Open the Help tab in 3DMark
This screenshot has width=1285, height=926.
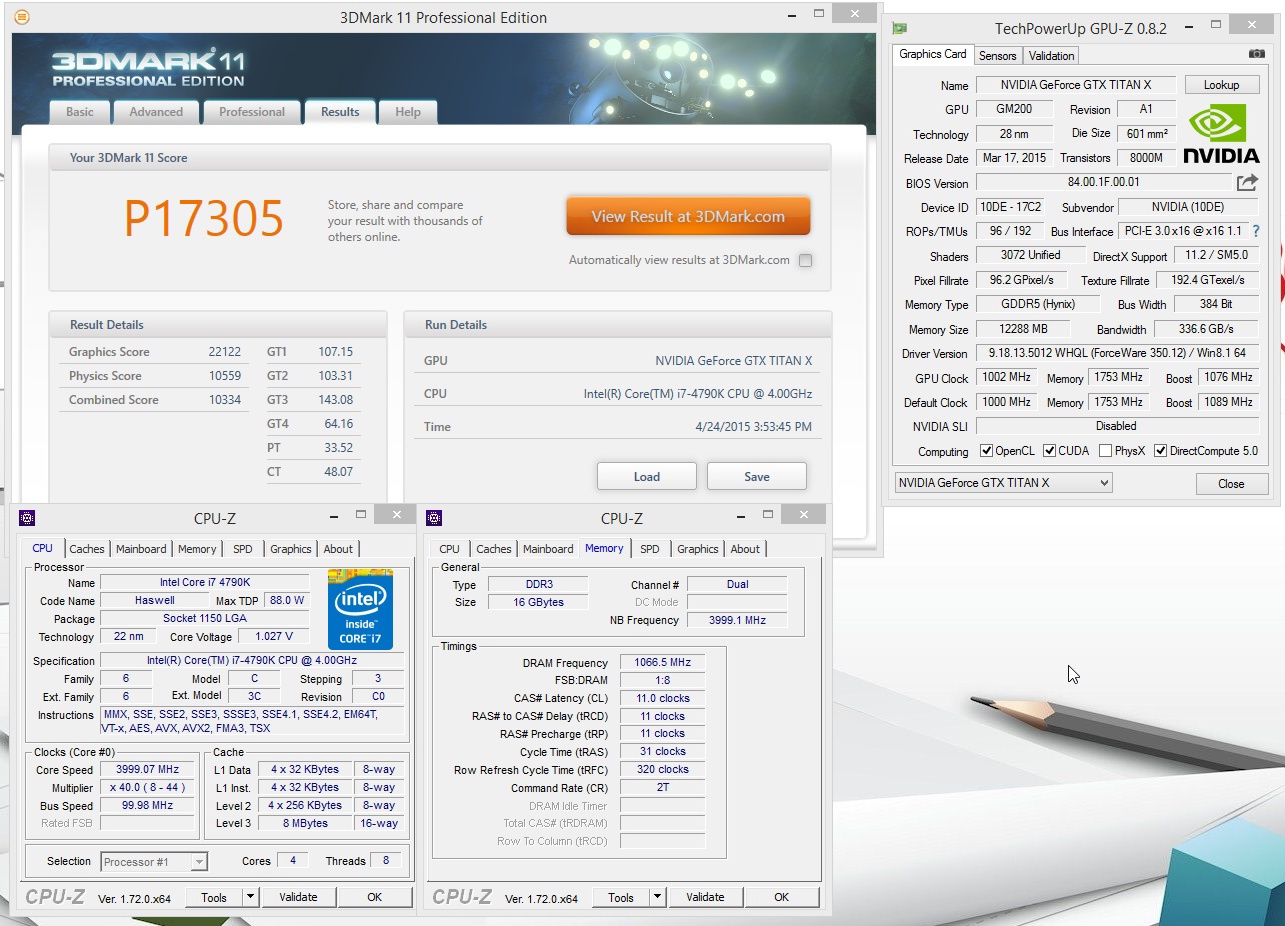pyautogui.click(x=408, y=112)
